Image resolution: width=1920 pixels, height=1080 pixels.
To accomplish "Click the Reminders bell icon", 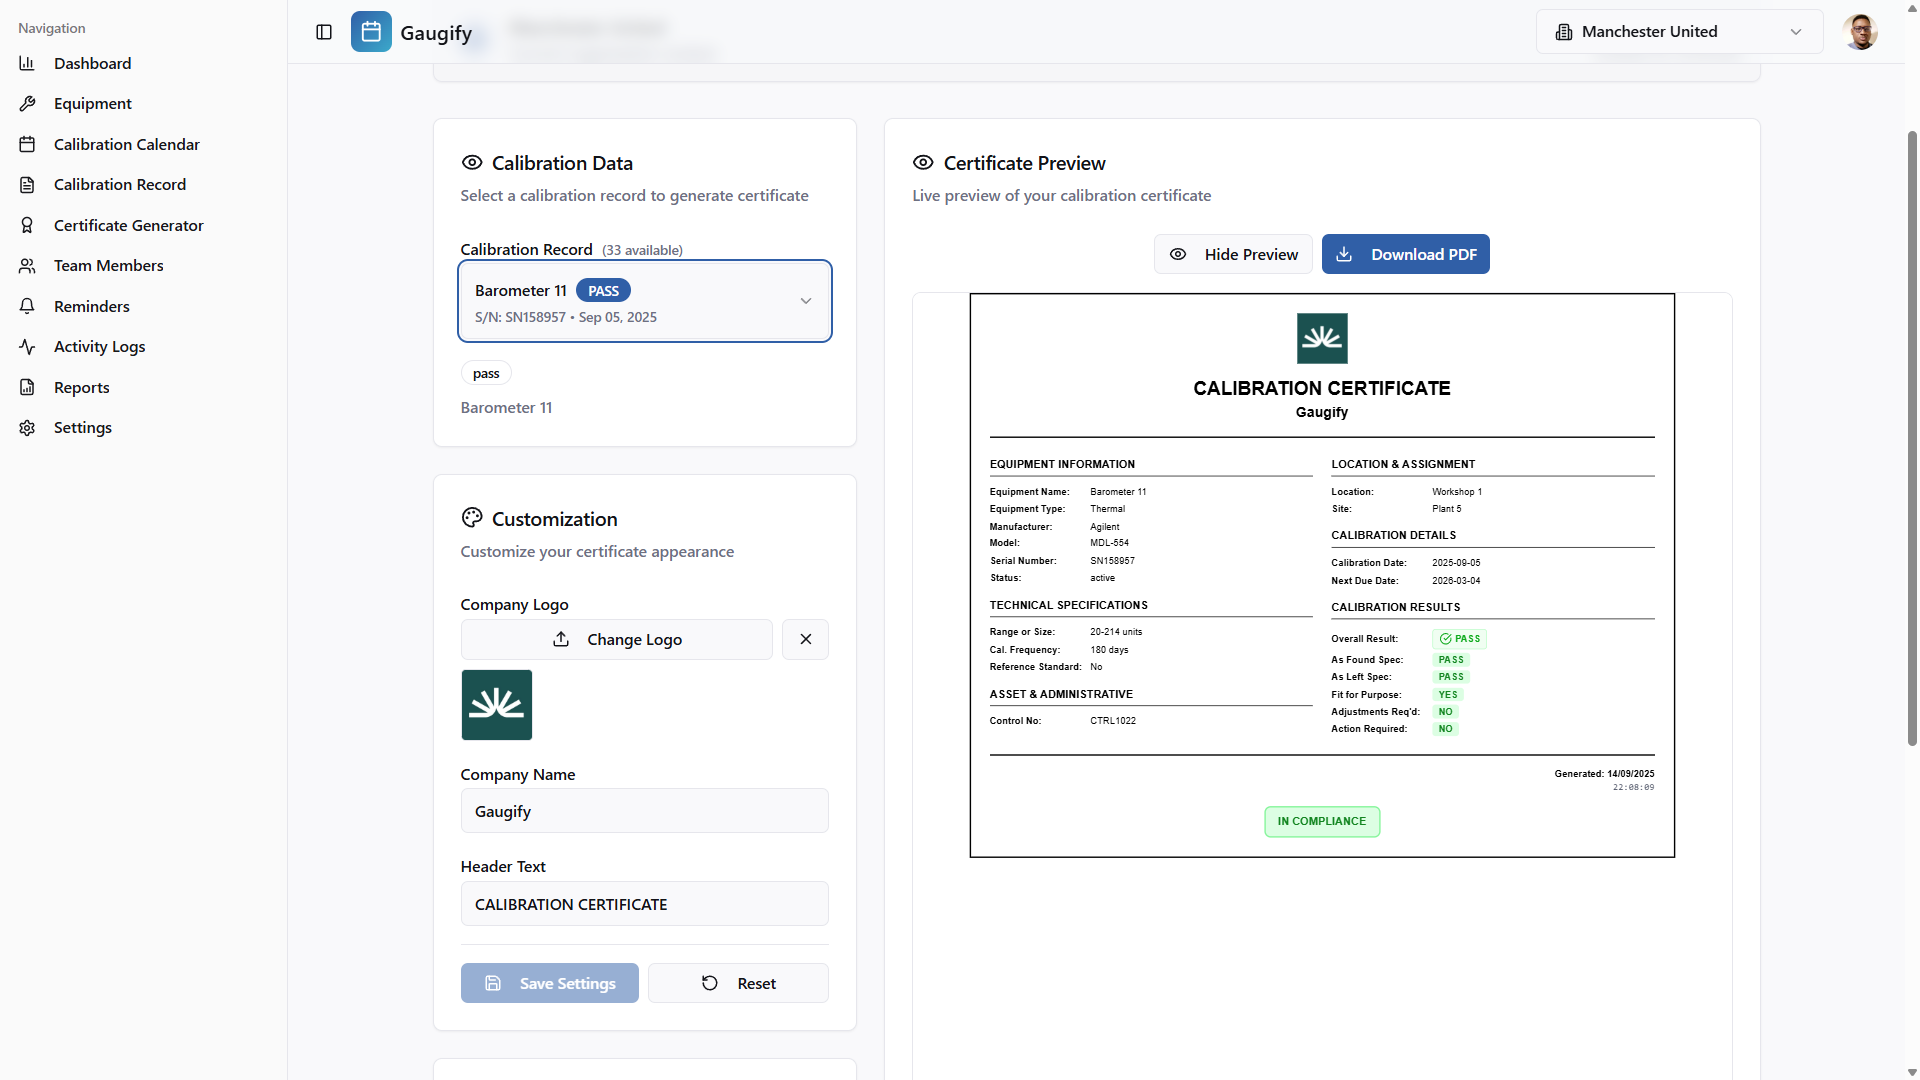I will click(27, 306).
